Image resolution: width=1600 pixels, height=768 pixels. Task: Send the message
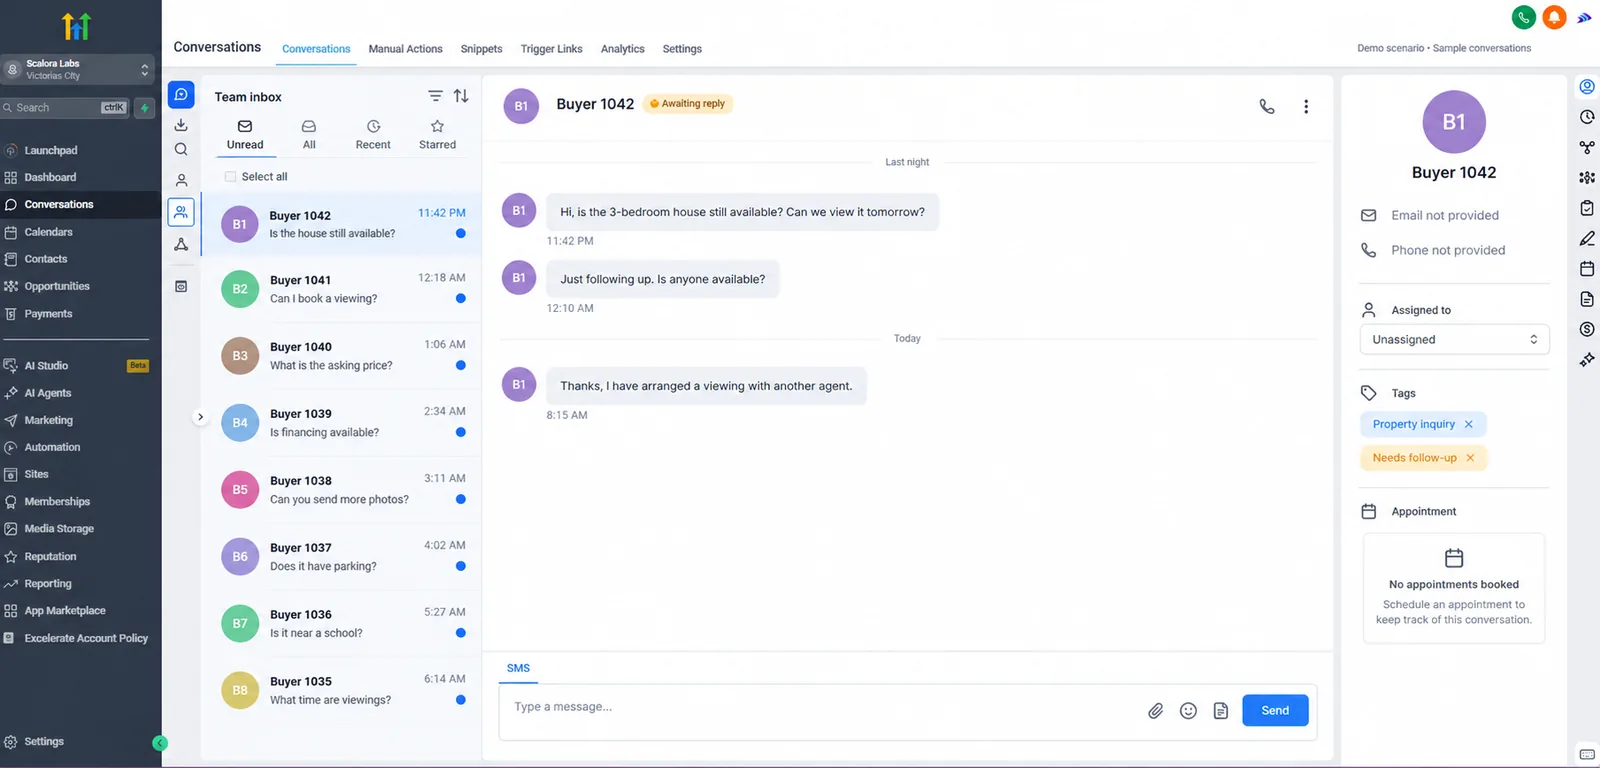coord(1275,710)
